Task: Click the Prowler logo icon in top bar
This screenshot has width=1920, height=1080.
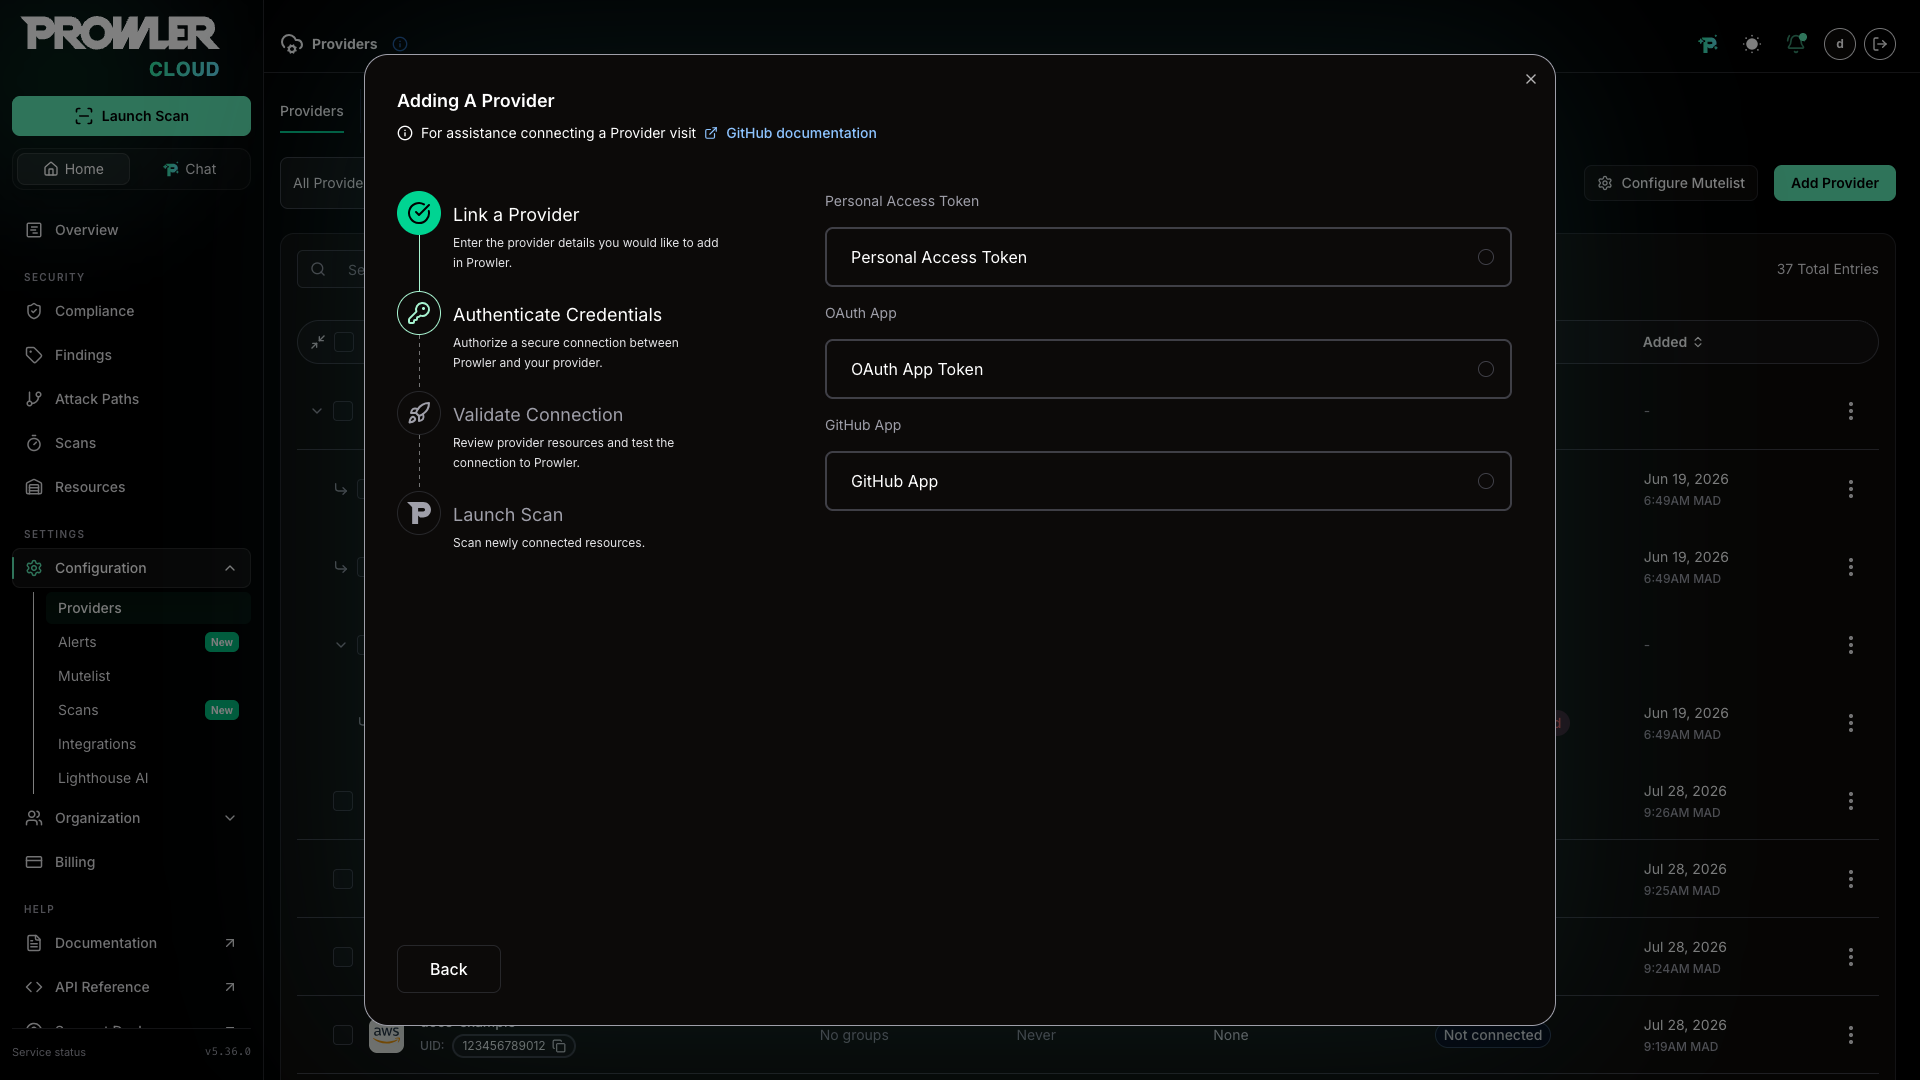Action: (1708, 44)
